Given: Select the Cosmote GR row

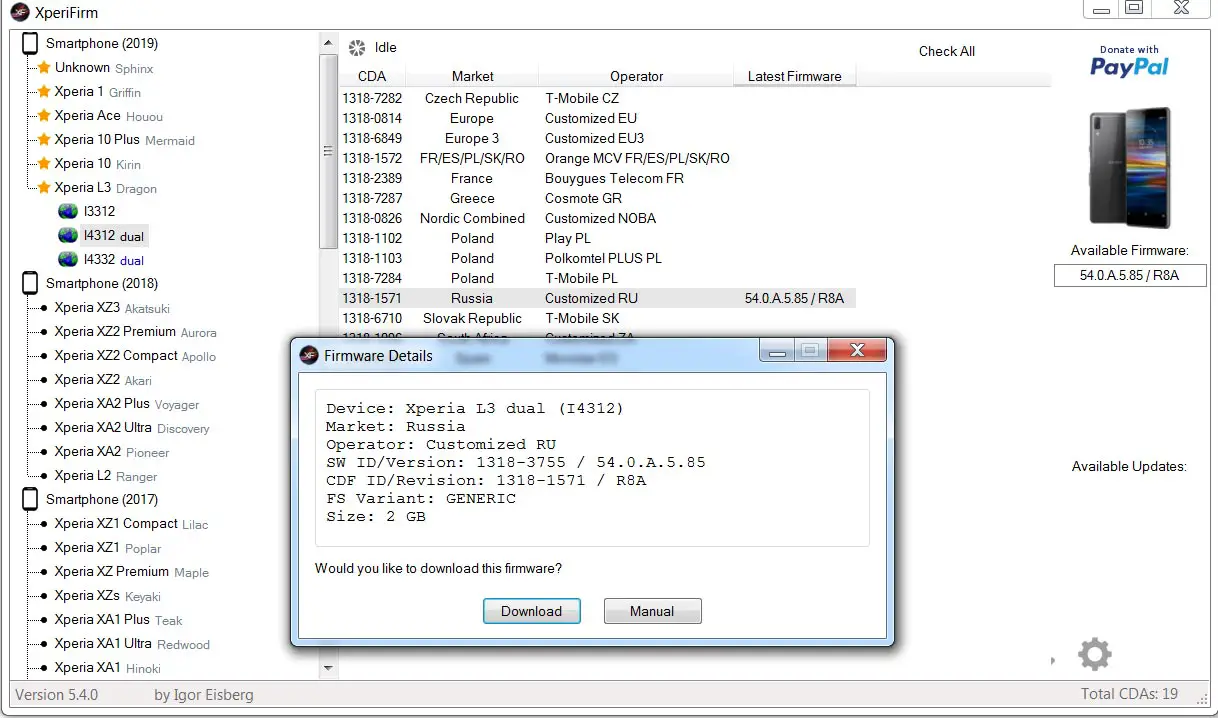Looking at the screenshot, I should pyautogui.click(x=598, y=198).
